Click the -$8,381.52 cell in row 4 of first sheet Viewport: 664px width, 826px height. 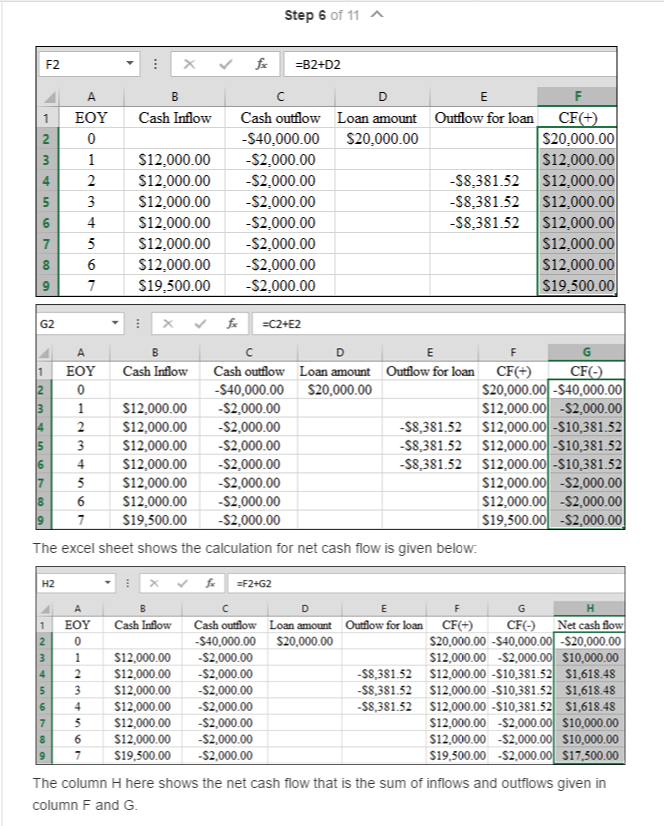pos(484,181)
